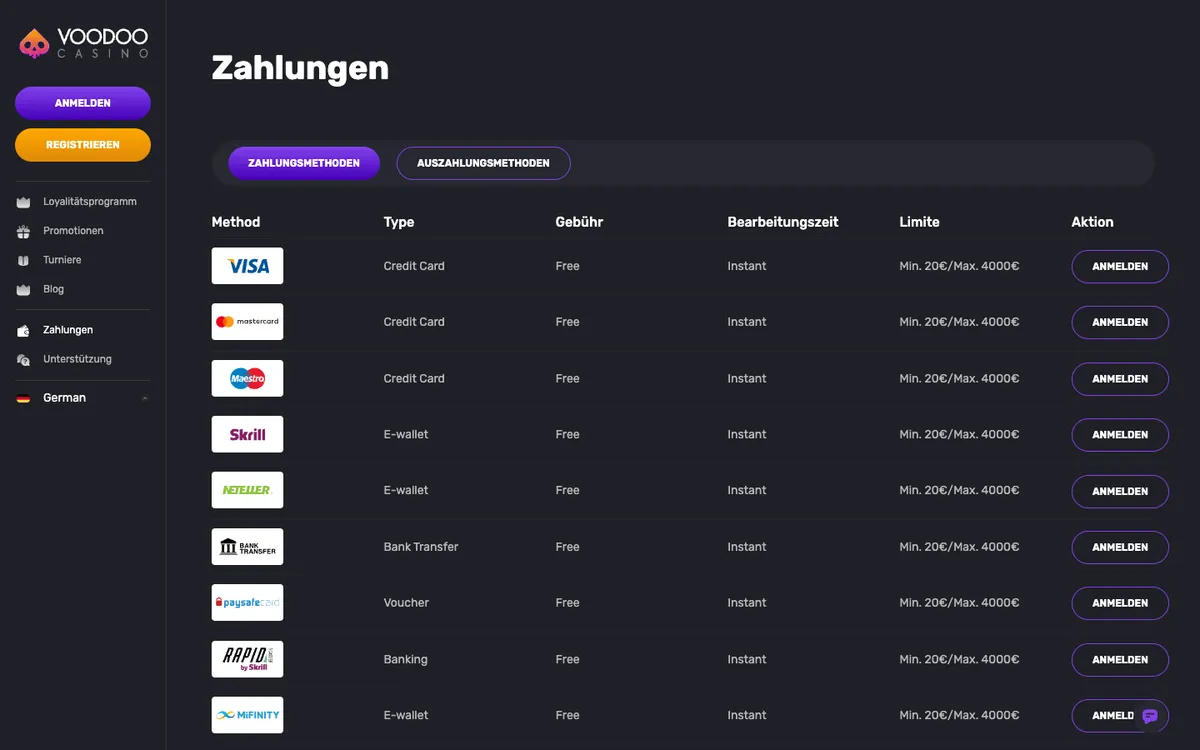
Task: Click Anmelden in the Maestro row
Action: coord(1120,379)
